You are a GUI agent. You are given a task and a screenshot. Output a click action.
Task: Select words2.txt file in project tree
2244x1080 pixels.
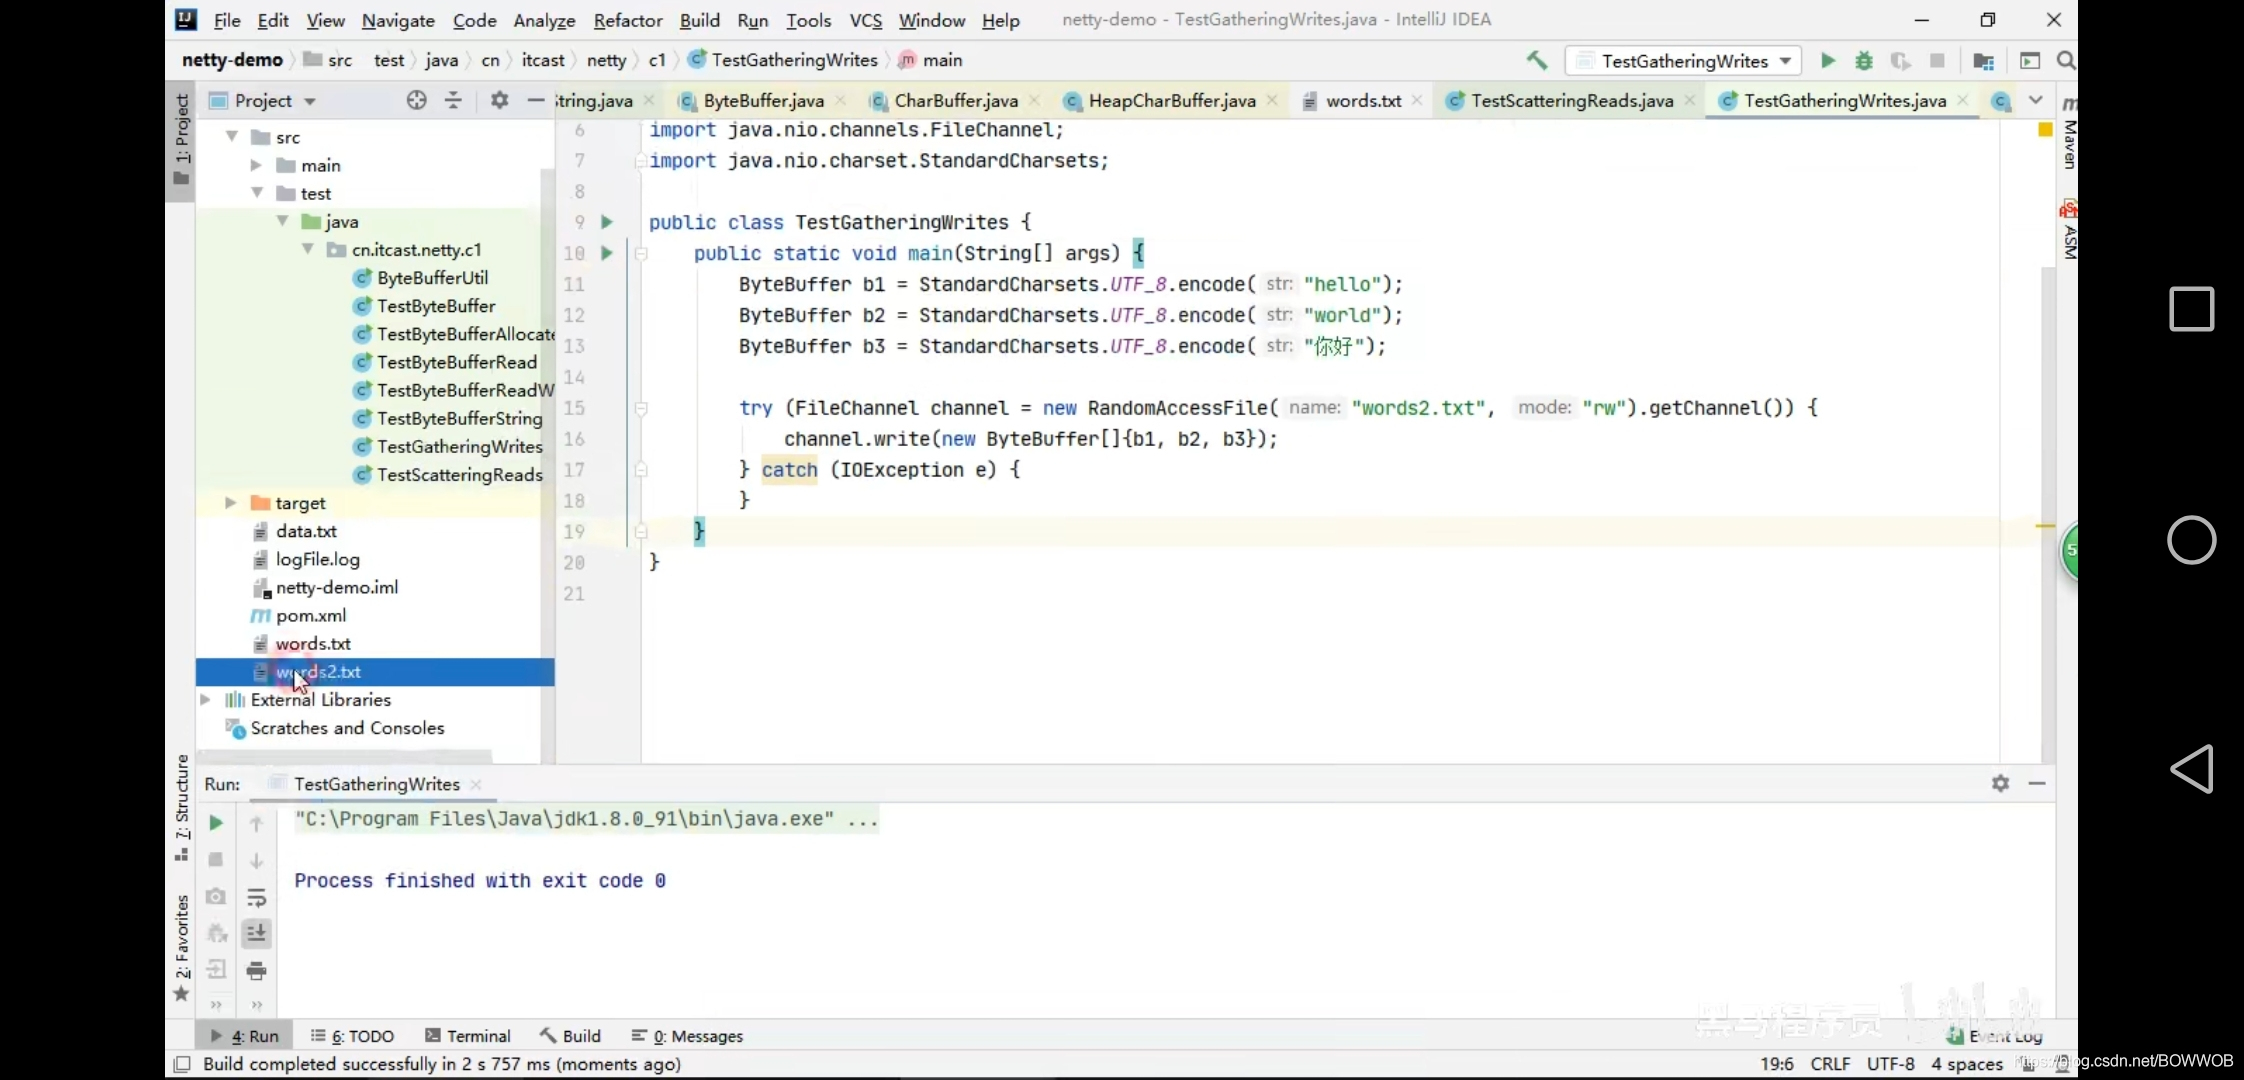tap(318, 671)
